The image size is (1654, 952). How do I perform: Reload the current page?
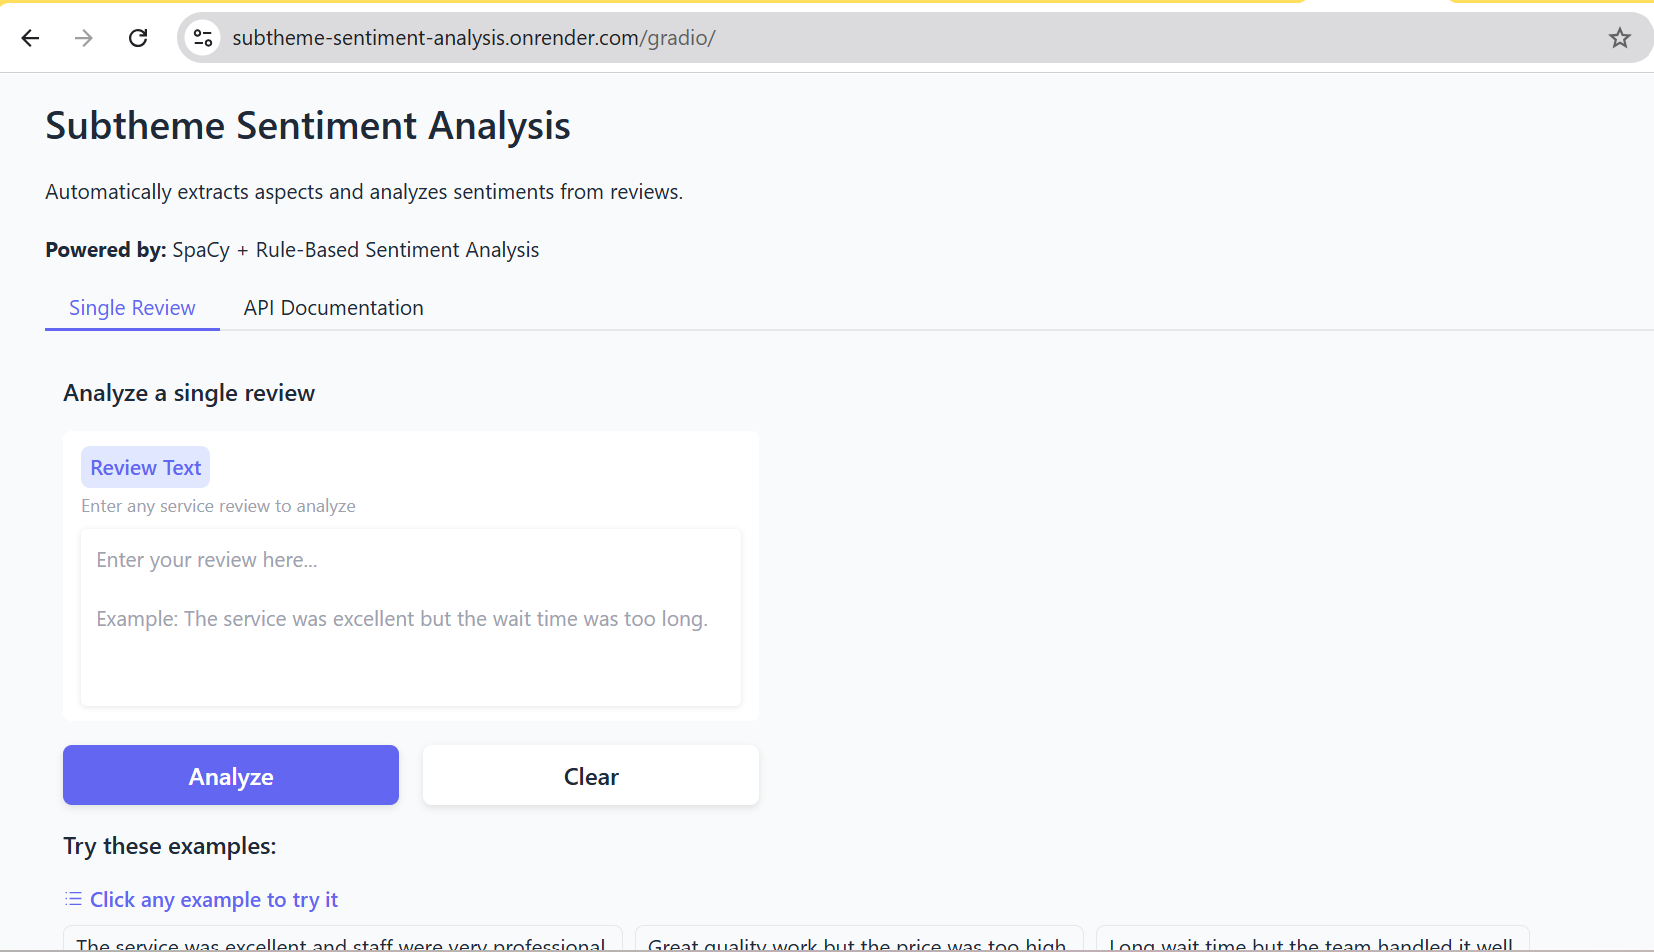click(x=138, y=38)
